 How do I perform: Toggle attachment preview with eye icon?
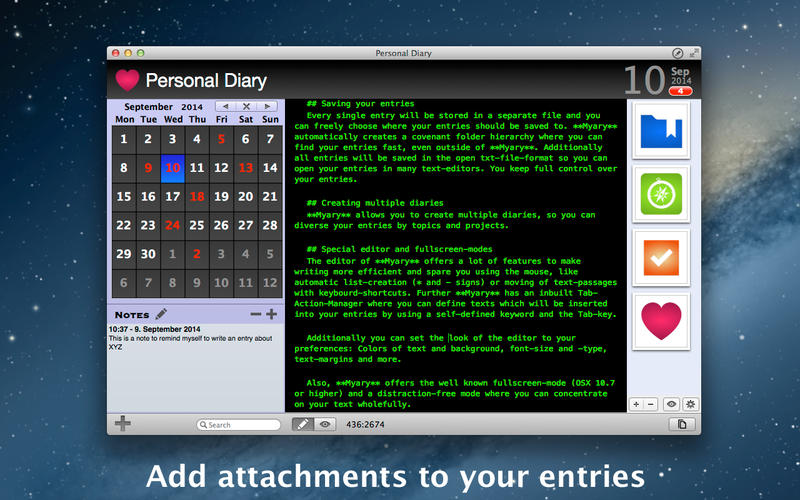pos(671,404)
